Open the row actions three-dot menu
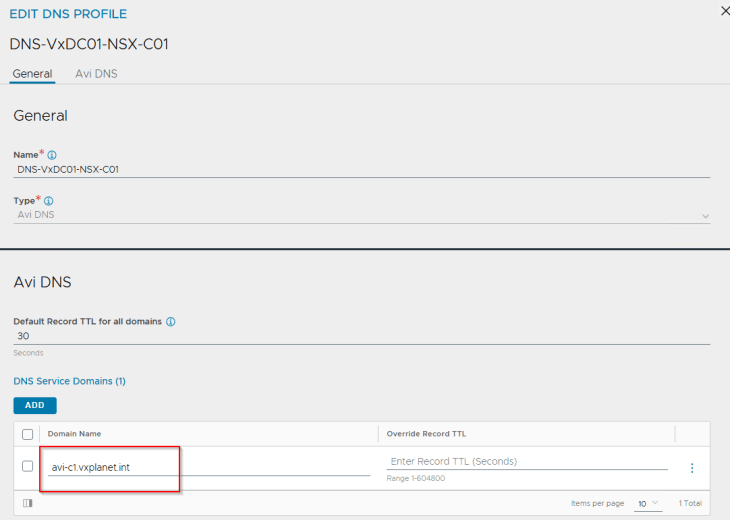The height and width of the screenshot is (520, 730). click(692, 468)
